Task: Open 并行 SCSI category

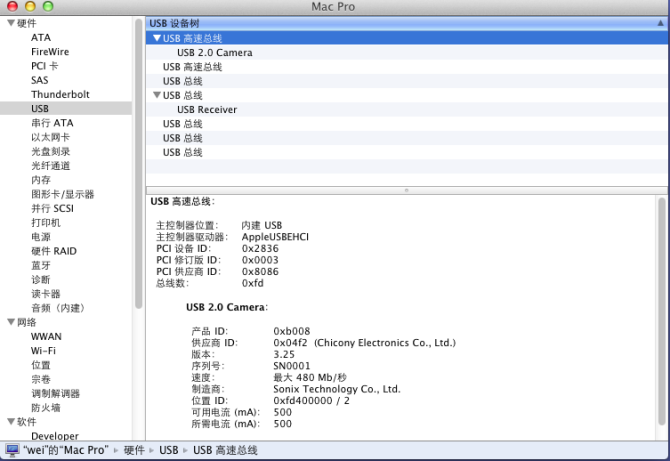Action: 53,208
